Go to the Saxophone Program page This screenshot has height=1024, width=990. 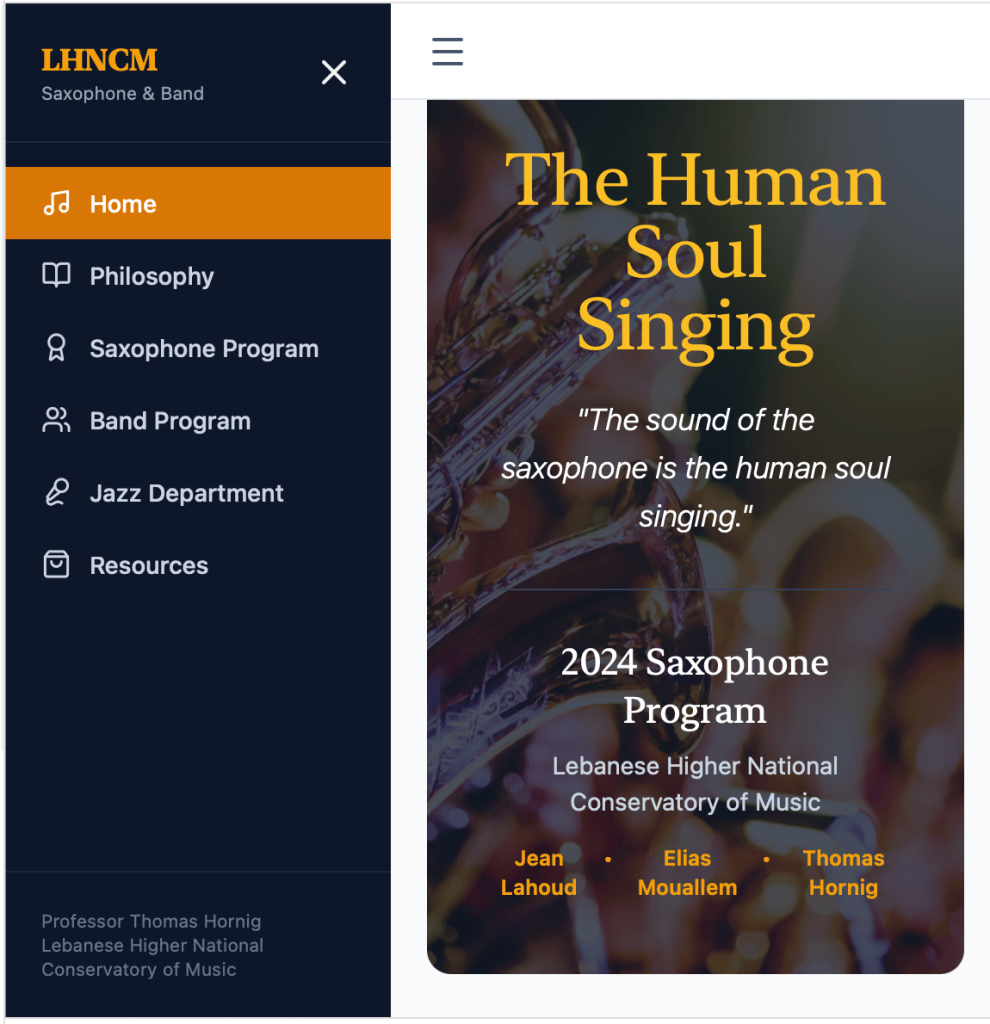click(204, 348)
